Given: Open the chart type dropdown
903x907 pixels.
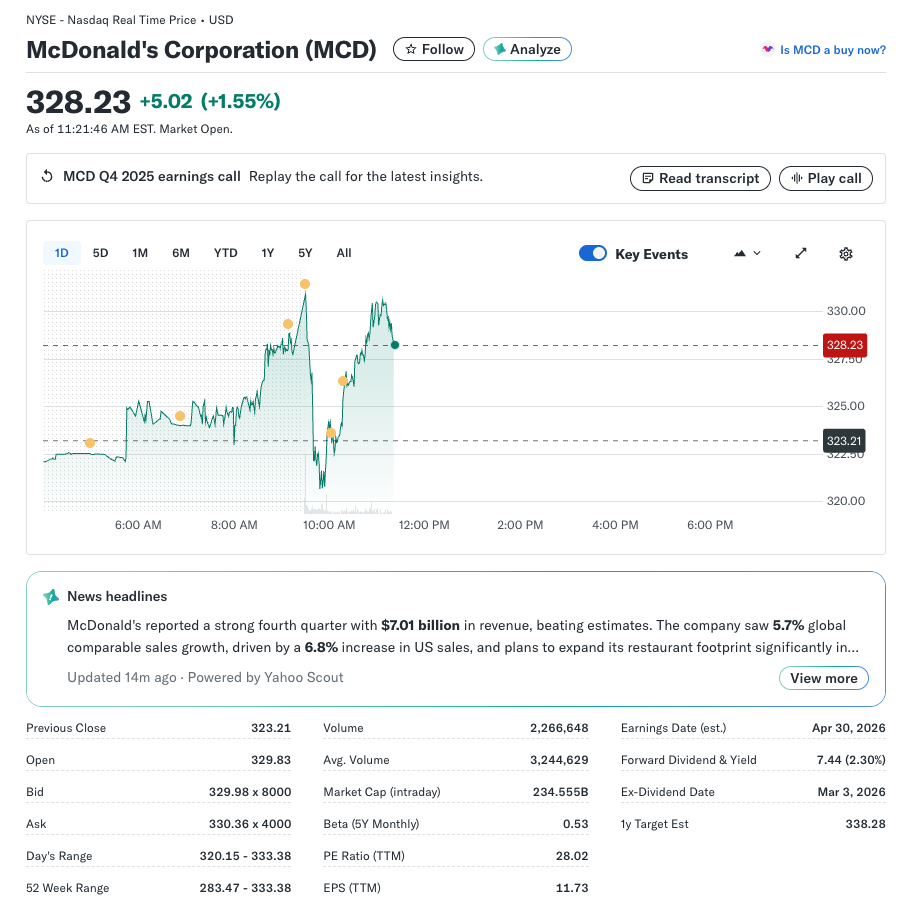Looking at the screenshot, I should tap(747, 254).
